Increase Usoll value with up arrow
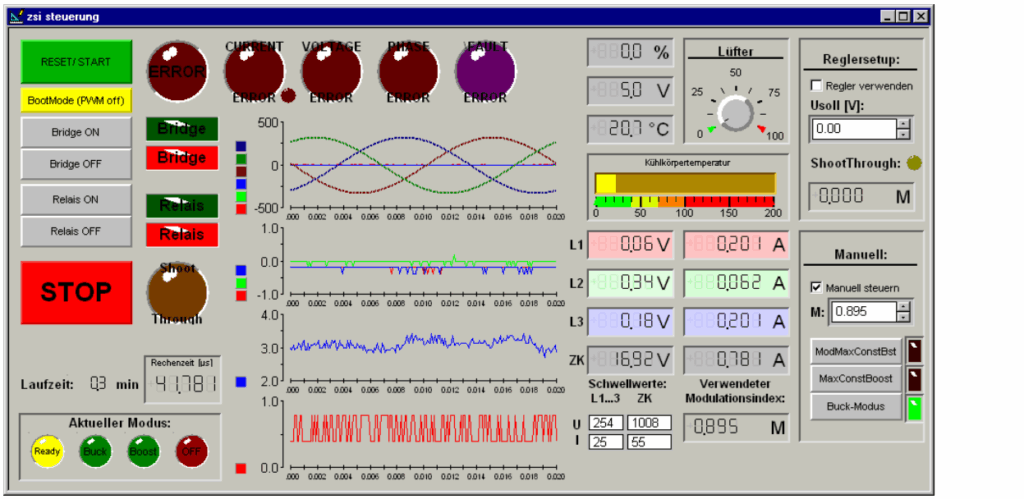 coord(903,123)
